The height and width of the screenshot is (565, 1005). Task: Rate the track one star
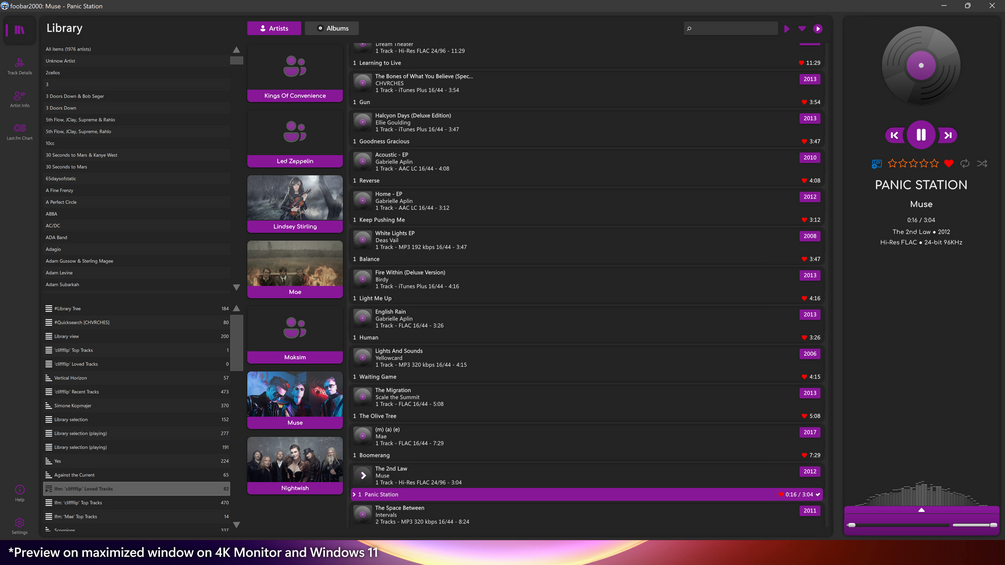click(x=892, y=163)
